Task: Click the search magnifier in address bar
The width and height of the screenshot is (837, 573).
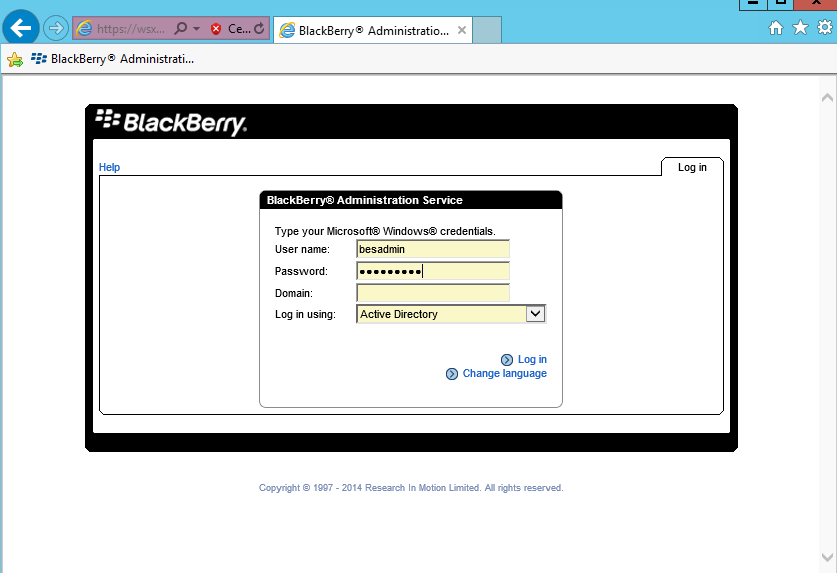Action: 181,28
